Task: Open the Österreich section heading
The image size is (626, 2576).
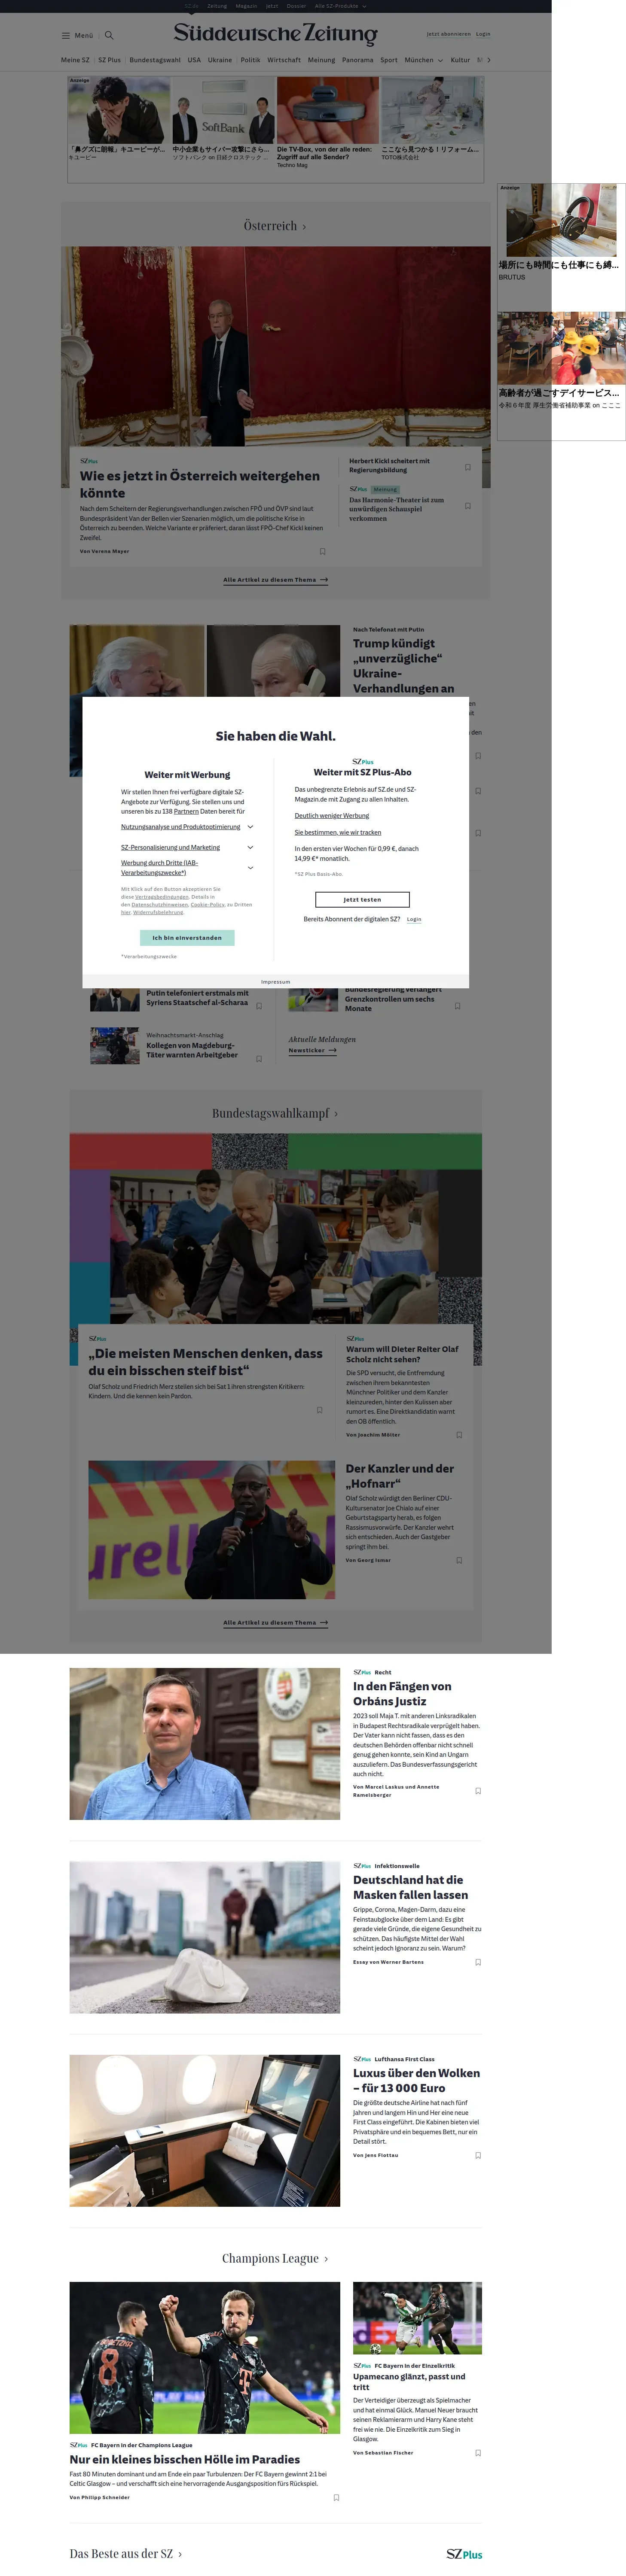Action: coord(275,226)
